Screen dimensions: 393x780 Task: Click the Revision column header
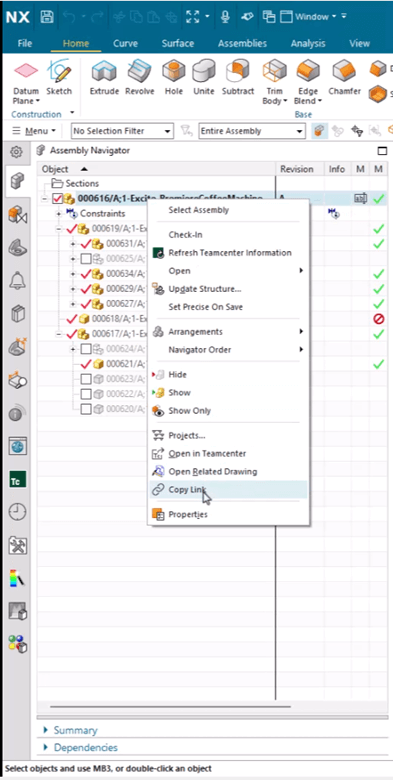tap(300, 169)
